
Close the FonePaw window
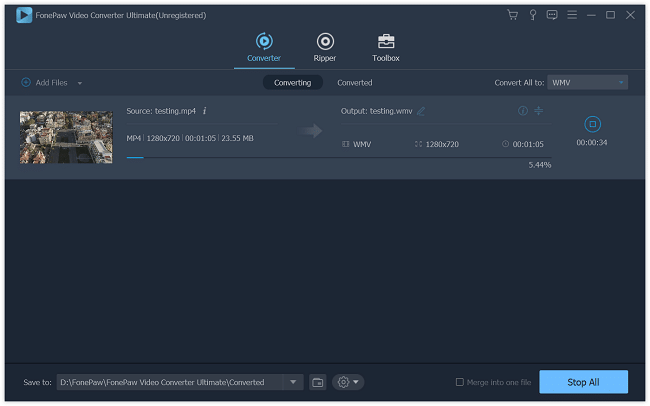click(x=630, y=15)
